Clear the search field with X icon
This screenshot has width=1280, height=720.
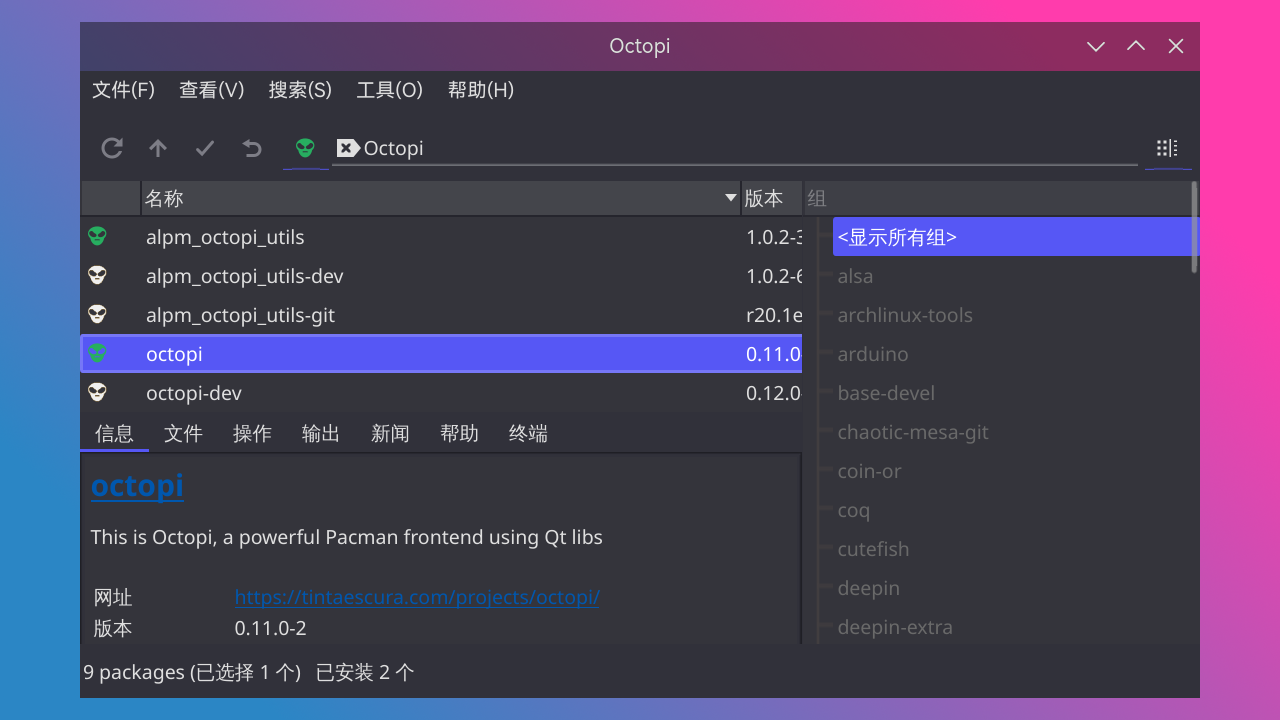click(x=347, y=148)
